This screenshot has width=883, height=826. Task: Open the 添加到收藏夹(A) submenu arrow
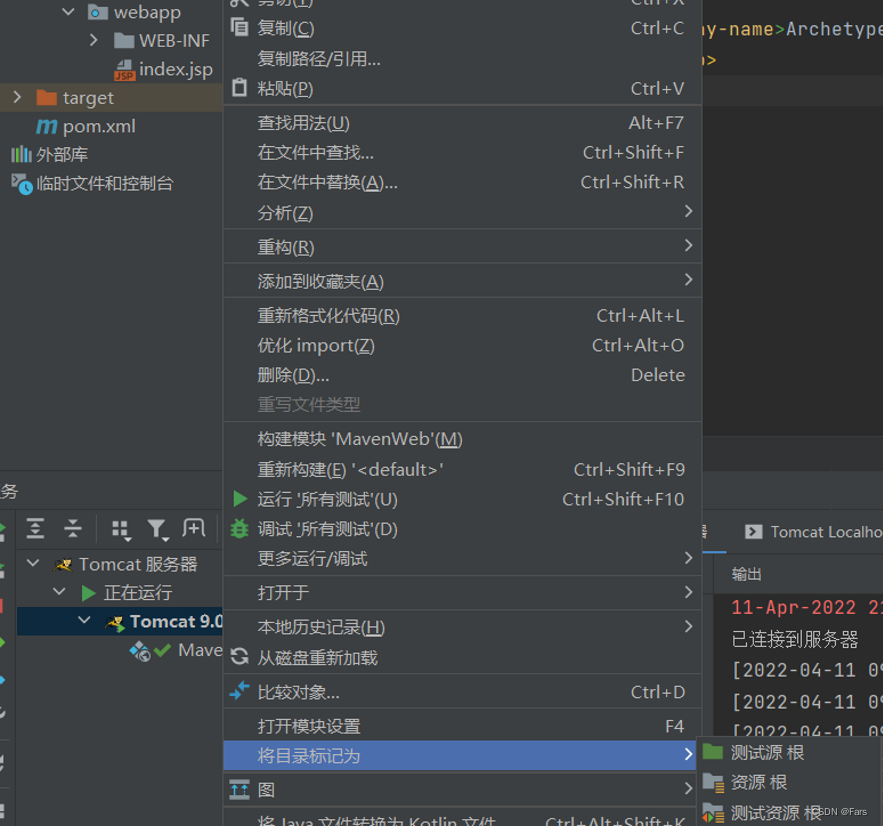(x=688, y=280)
